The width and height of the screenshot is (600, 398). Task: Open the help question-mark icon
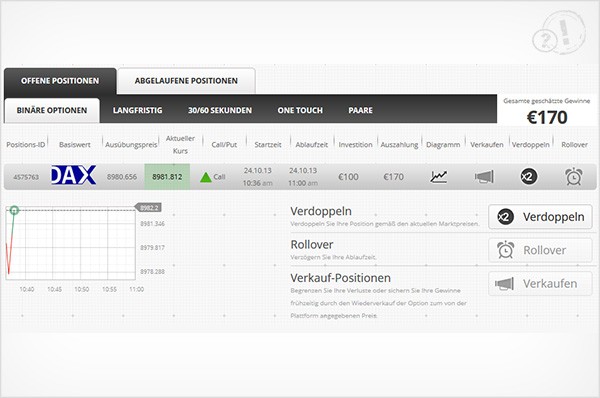pos(545,40)
